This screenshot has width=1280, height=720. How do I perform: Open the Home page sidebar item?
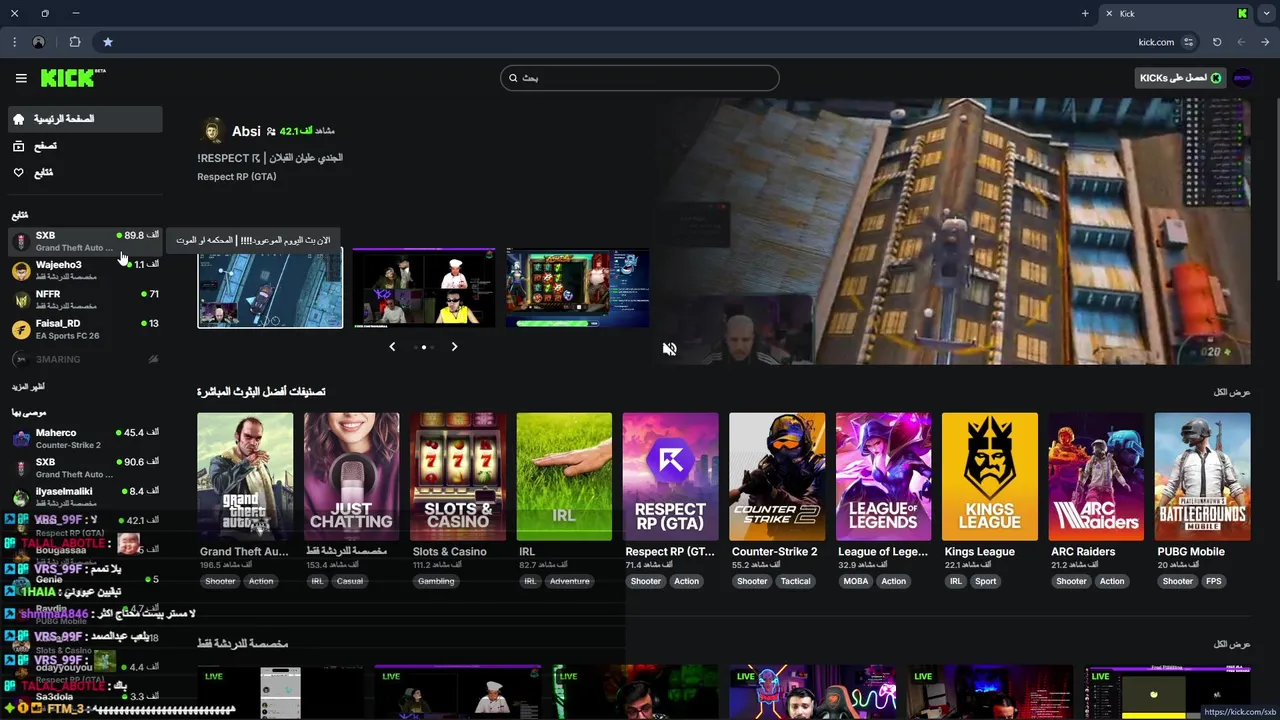pos(85,119)
